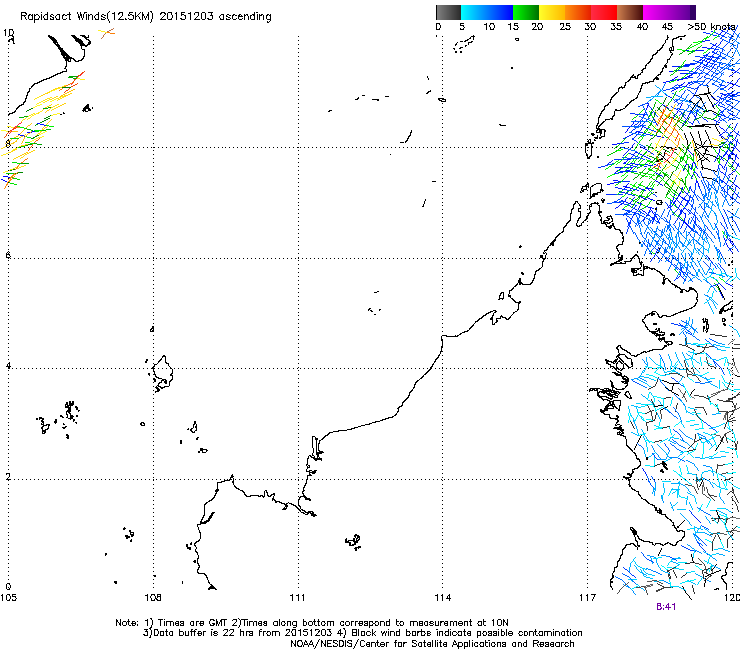This screenshot has height=650, width=740.
Task: Click the '105' longitude axis label
Action: click(x=8, y=598)
